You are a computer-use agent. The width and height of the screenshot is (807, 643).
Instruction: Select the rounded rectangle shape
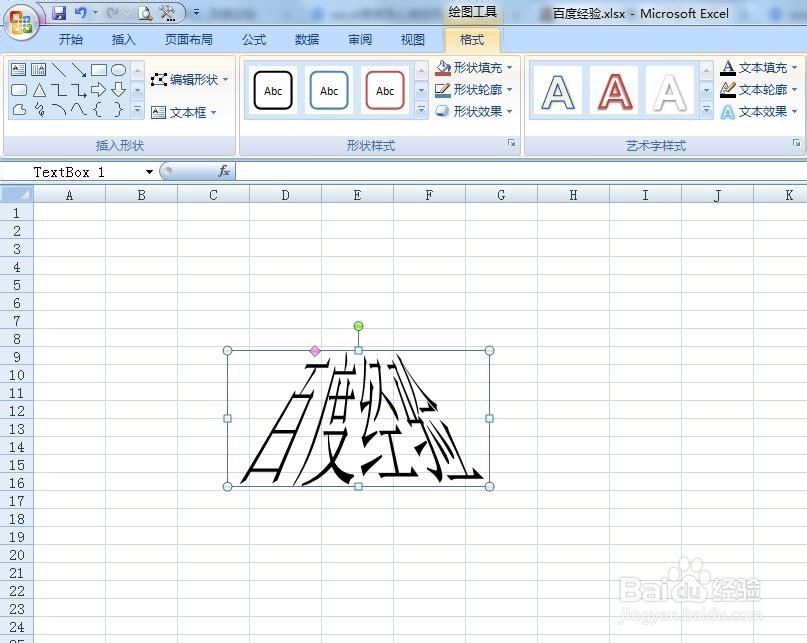19,90
